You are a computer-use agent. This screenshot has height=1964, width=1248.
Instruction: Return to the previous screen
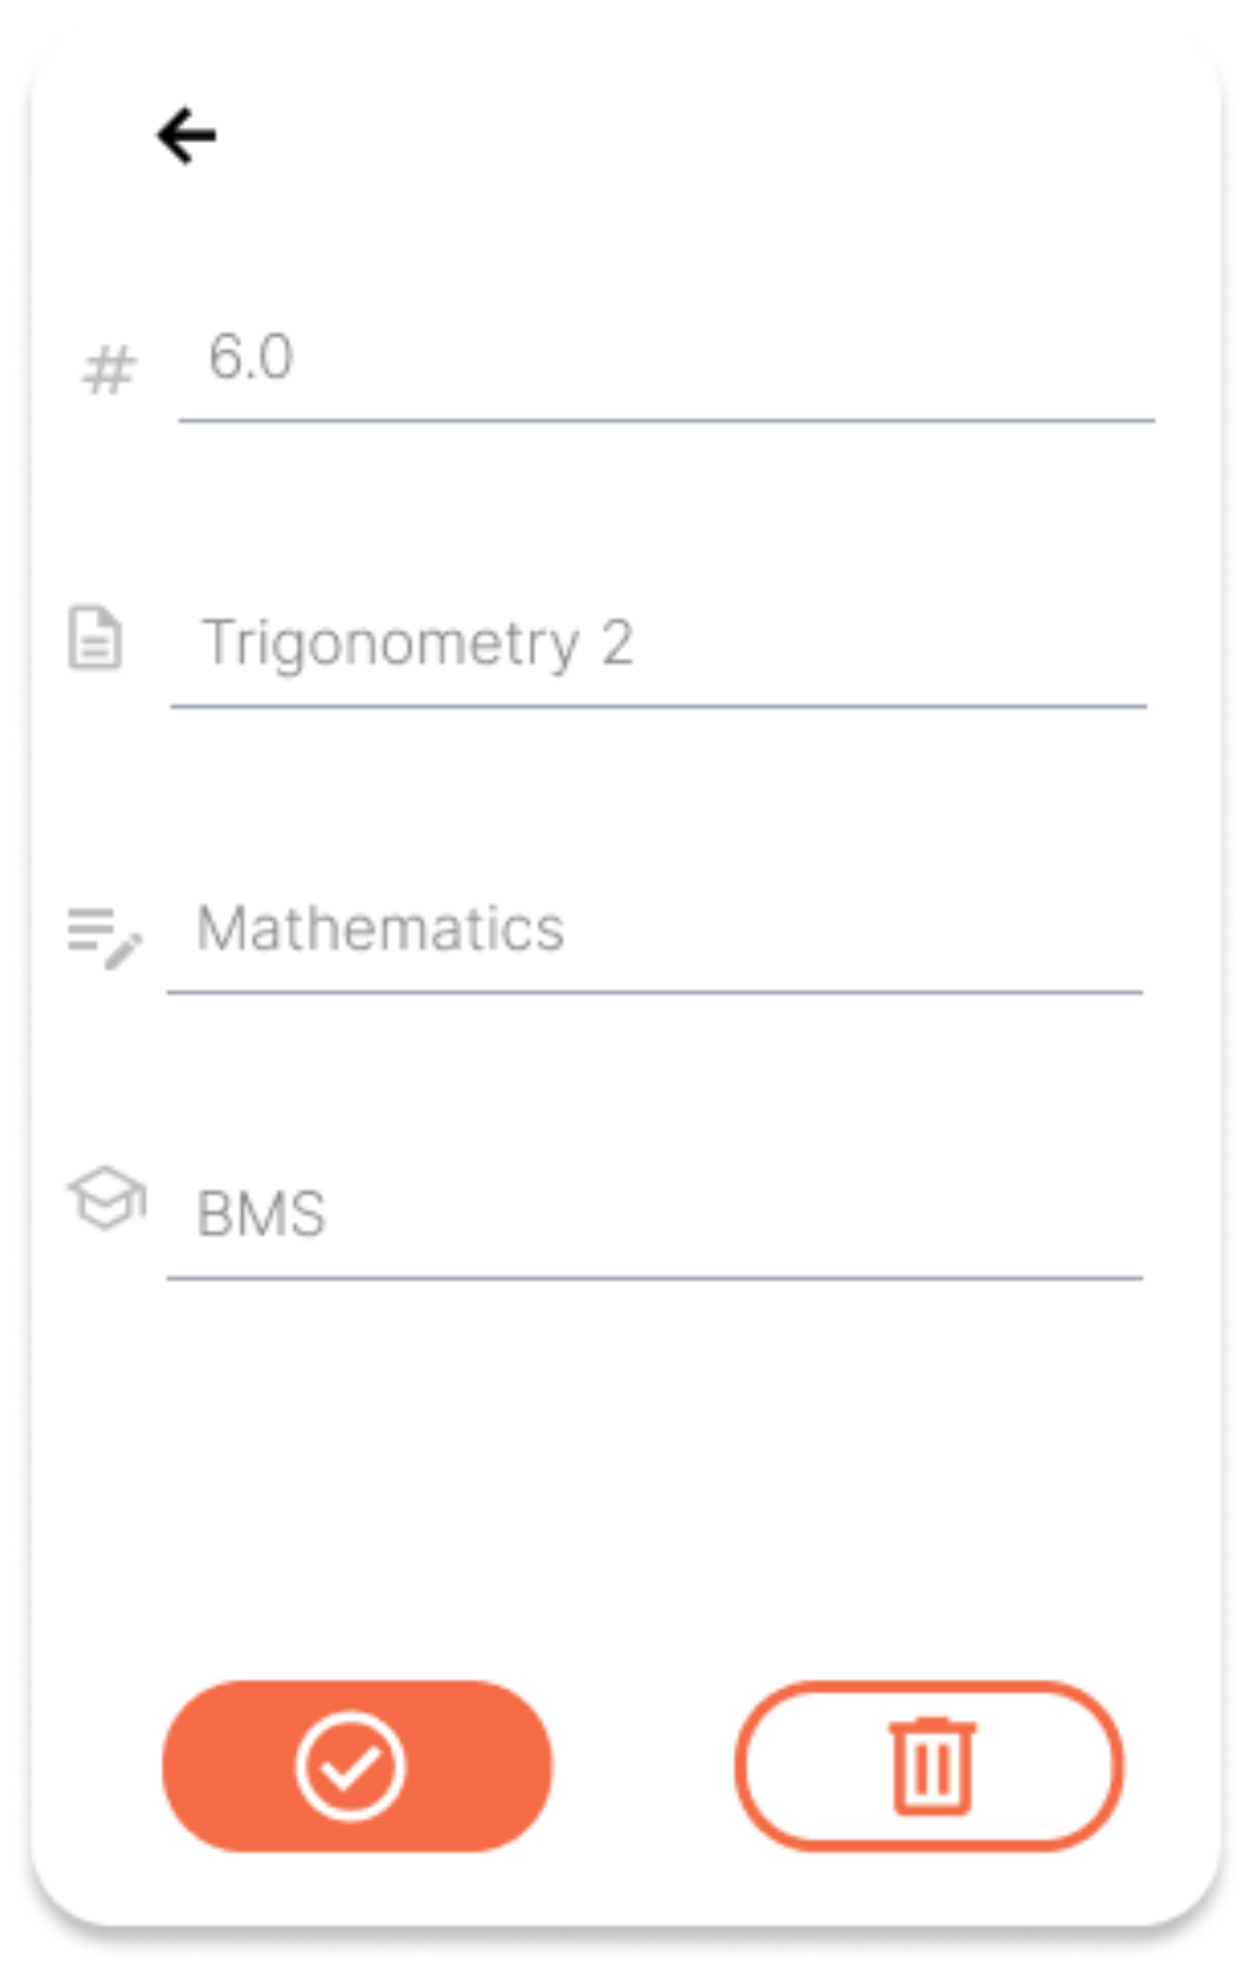[187, 136]
